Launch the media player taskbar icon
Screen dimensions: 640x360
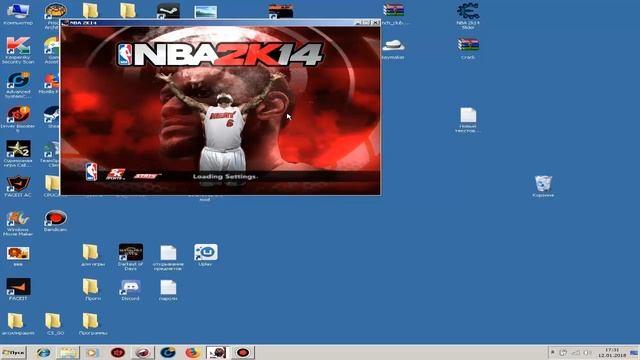coord(92,352)
